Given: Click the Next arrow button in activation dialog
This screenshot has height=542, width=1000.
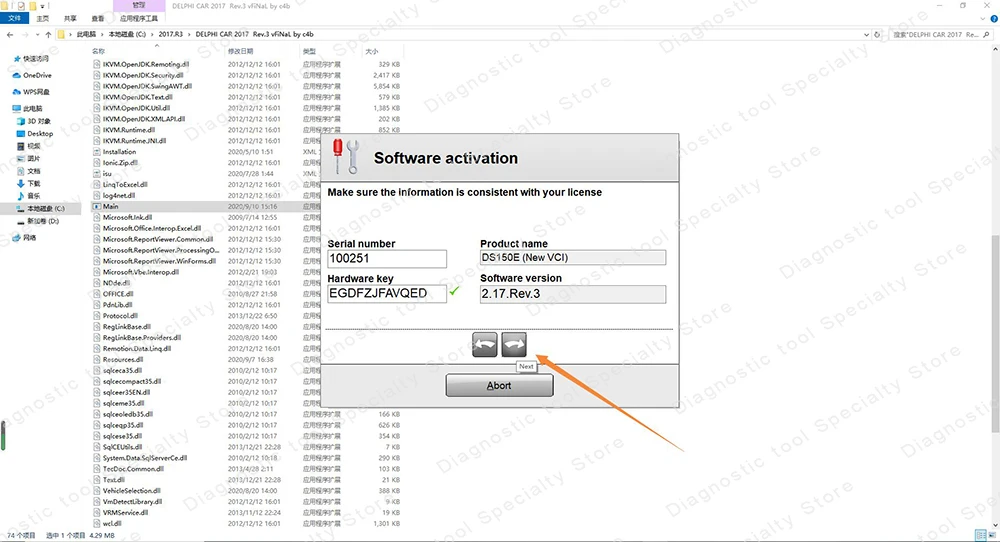Looking at the screenshot, I should 514,345.
